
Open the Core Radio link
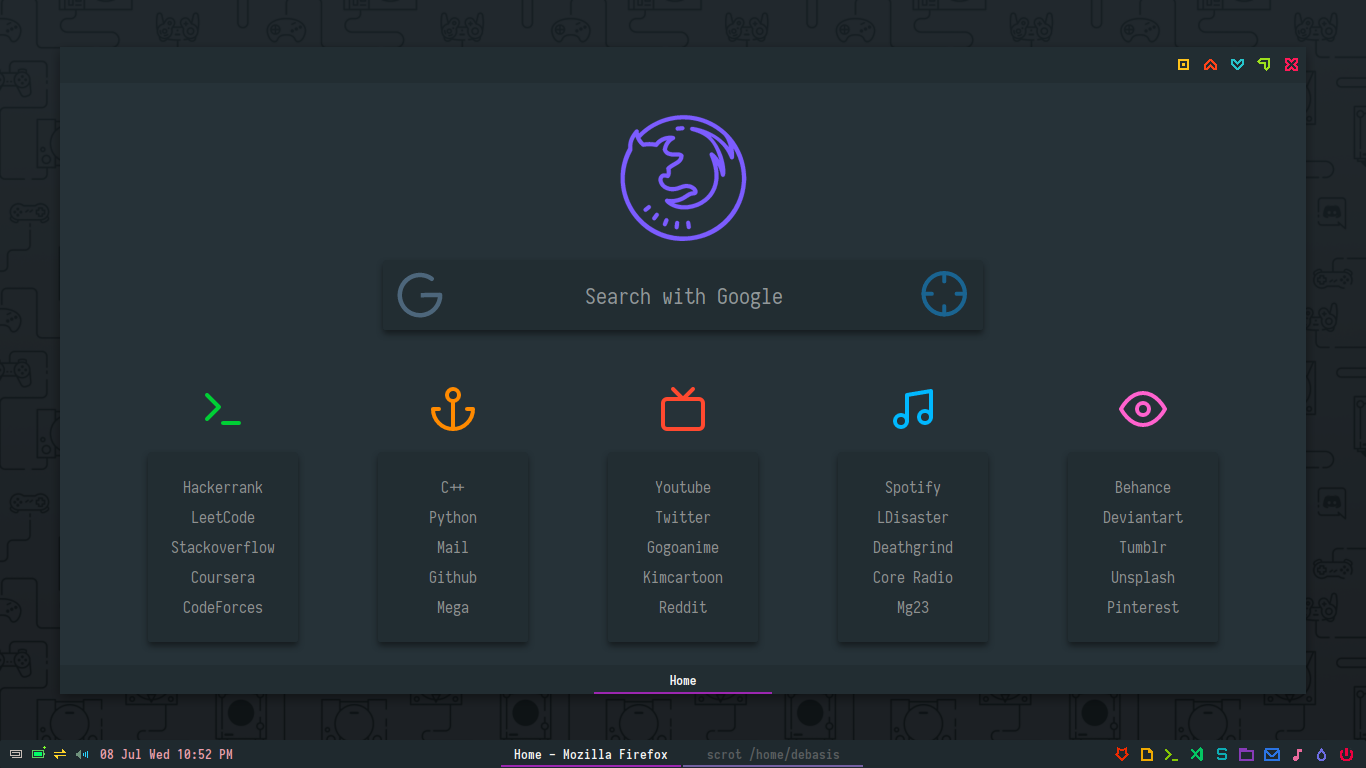point(913,577)
